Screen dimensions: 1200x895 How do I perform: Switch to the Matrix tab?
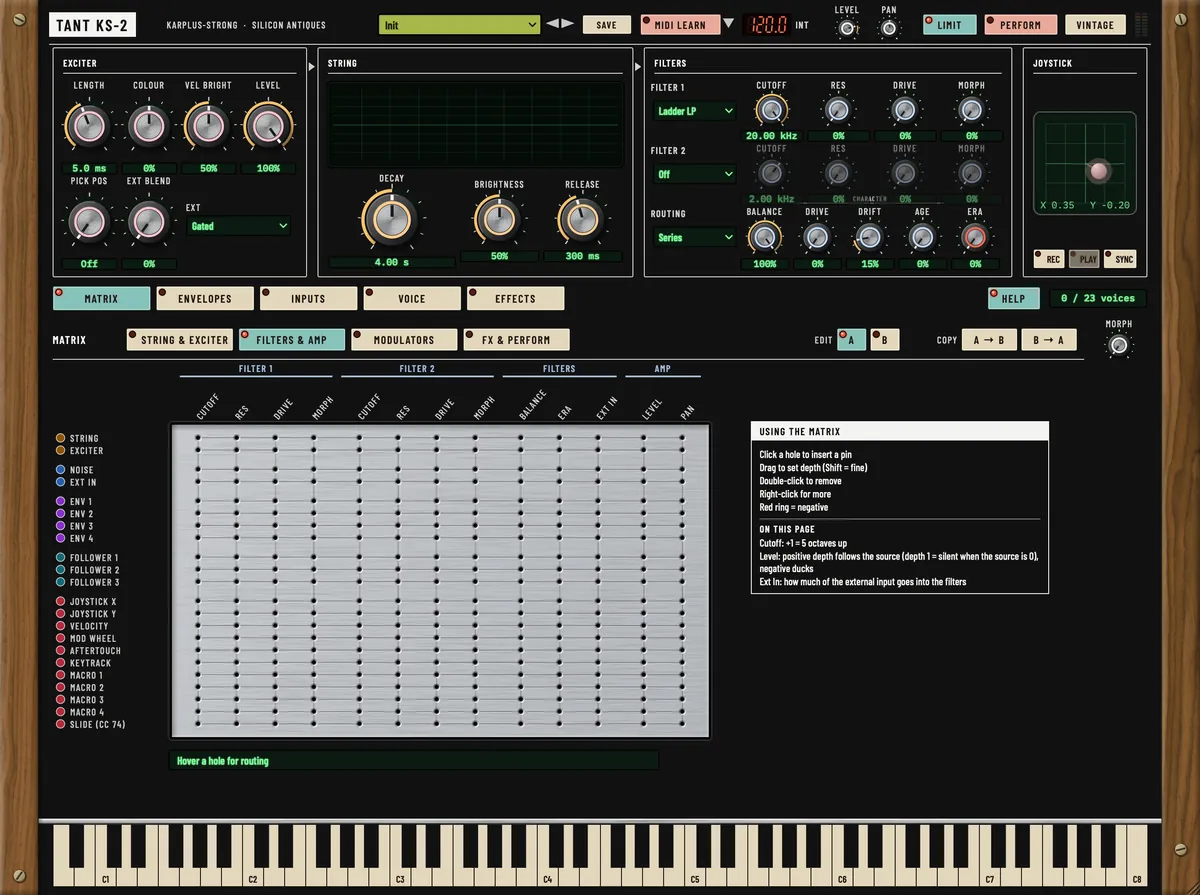click(102, 298)
